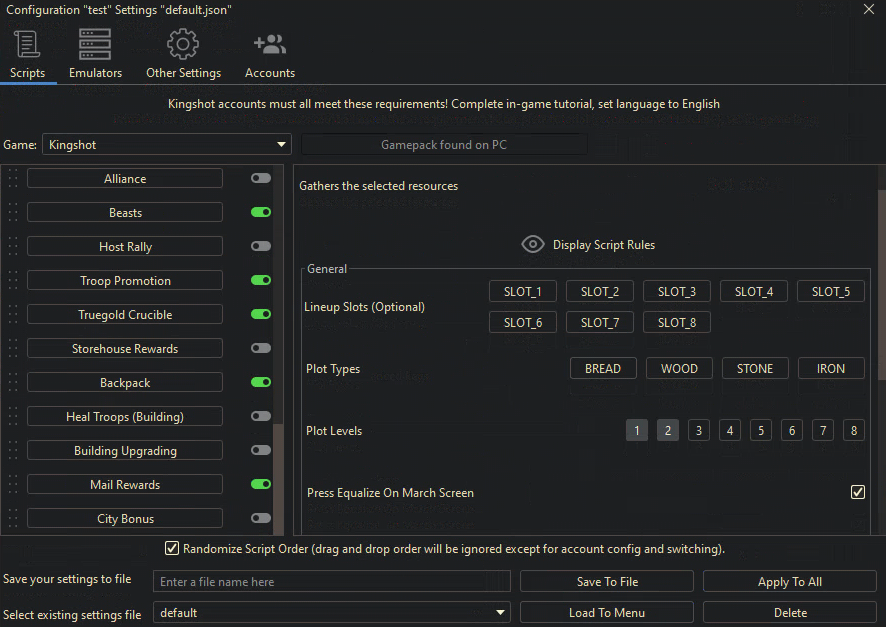Uncheck Press Equalize On March Screen
Image resolution: width=886 pixels, height=627 pixels.
(857, 492)
